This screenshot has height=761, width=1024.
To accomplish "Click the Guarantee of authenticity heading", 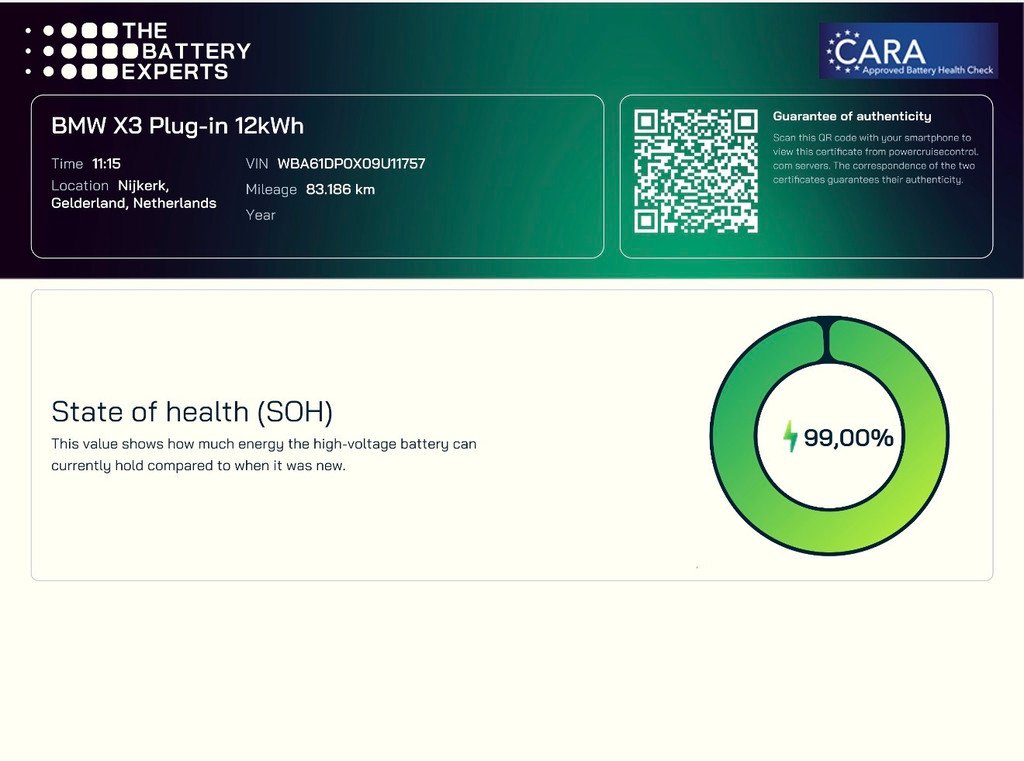I will (852, 116).
